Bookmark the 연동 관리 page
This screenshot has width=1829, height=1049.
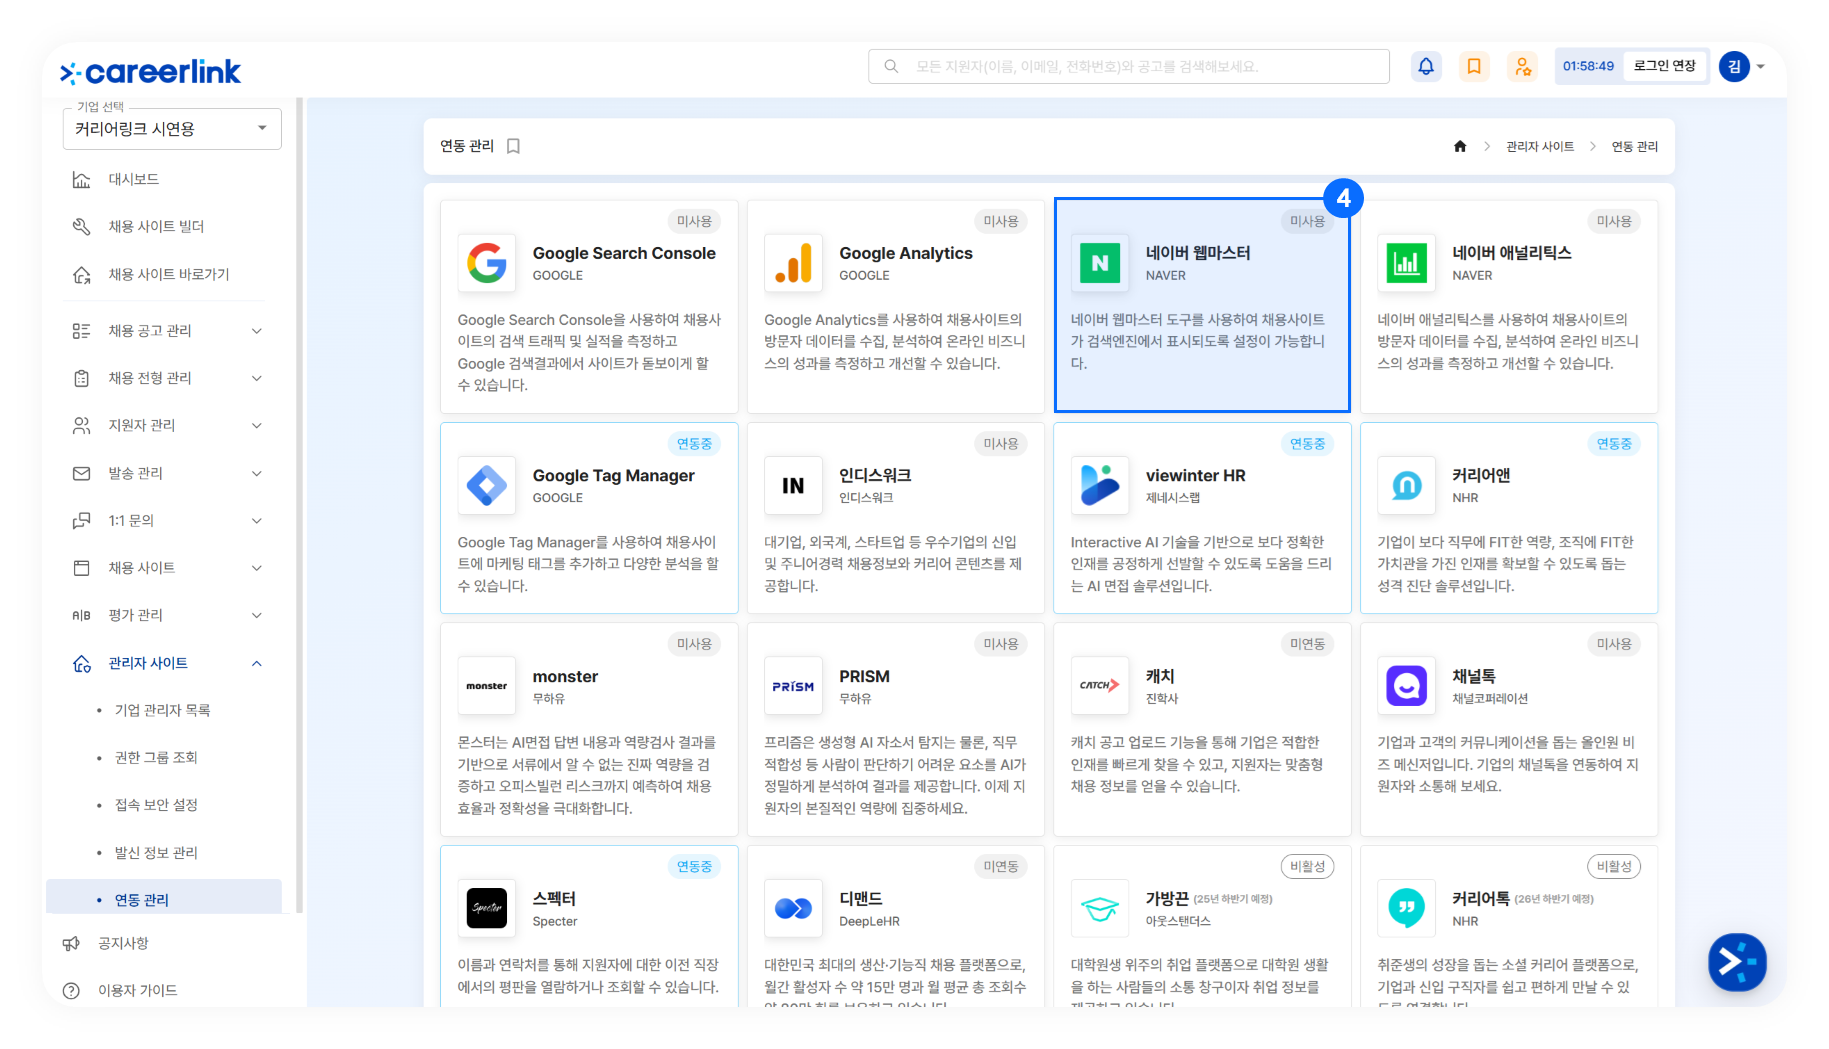(514, 146)
